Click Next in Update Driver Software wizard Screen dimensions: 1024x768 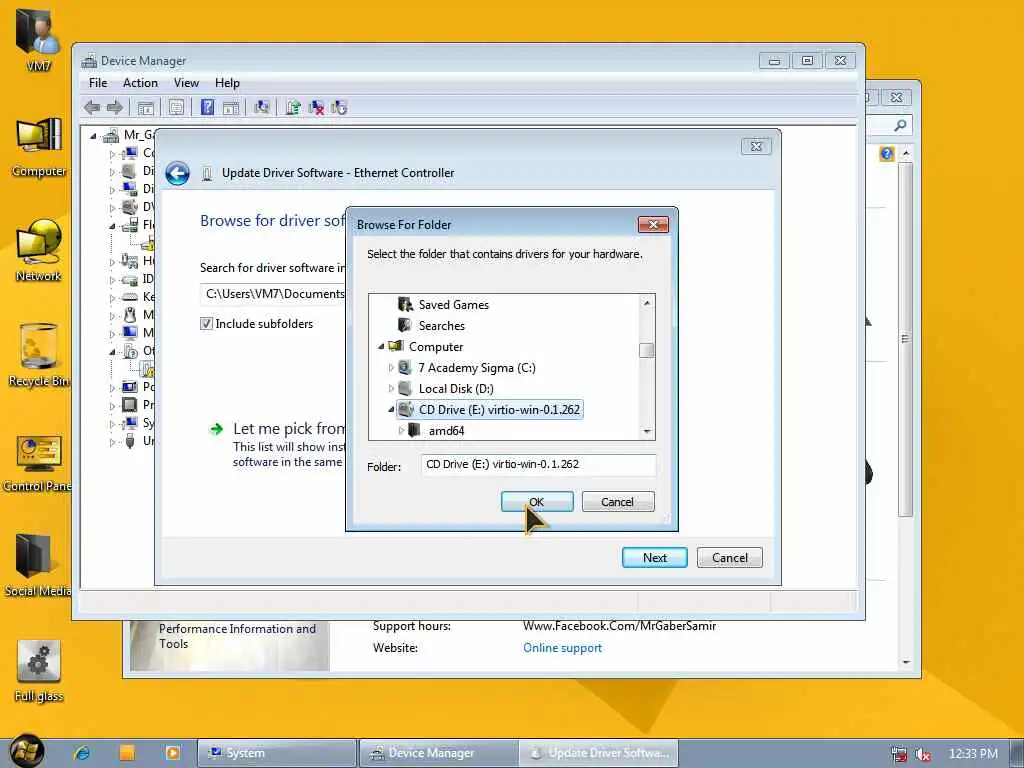(x=654, y=558)
